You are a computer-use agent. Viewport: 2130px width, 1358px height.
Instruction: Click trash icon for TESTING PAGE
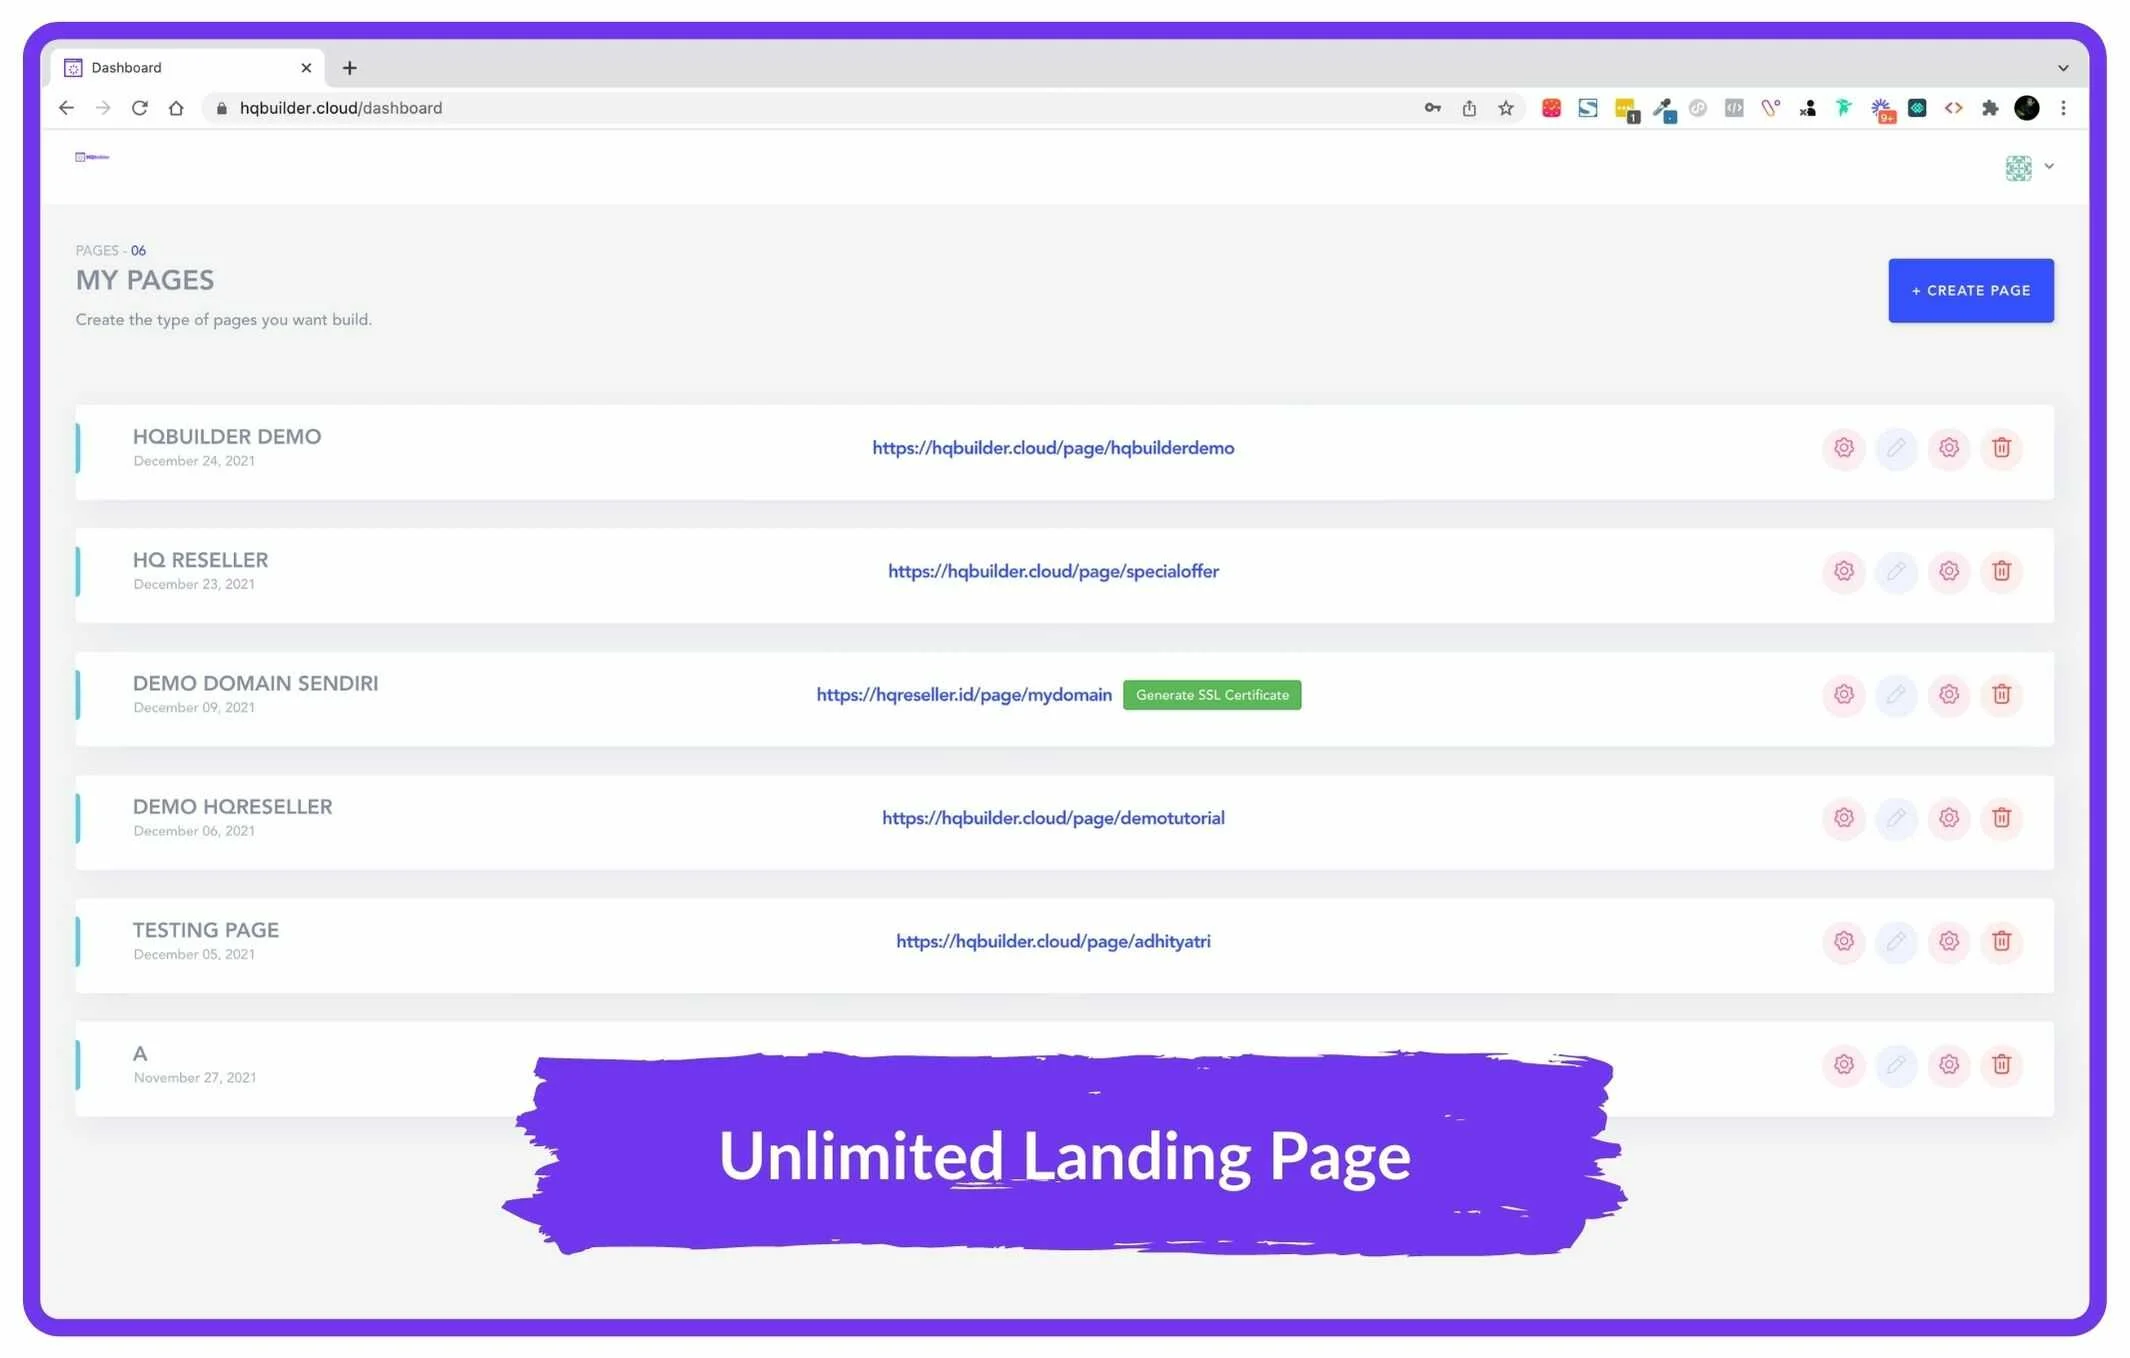coord(2001,941)
